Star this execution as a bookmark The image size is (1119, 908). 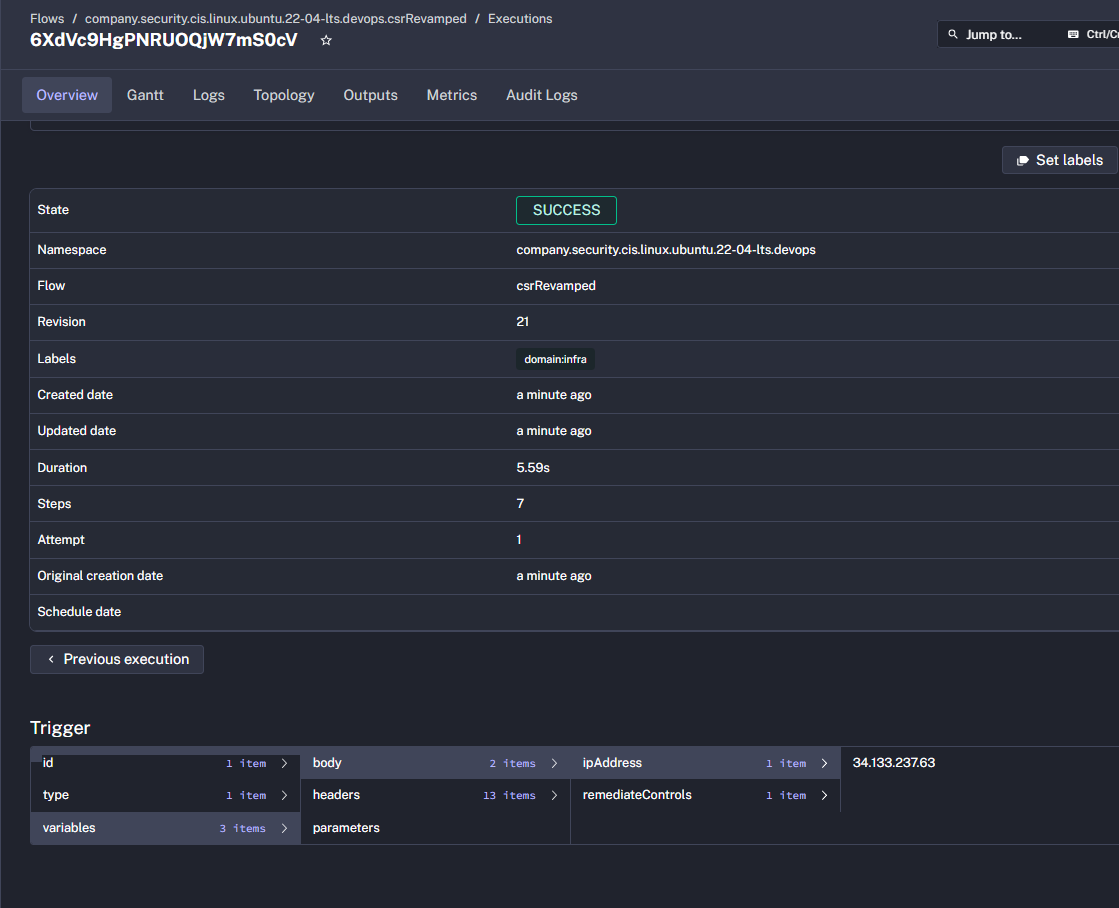click(325, 41)
